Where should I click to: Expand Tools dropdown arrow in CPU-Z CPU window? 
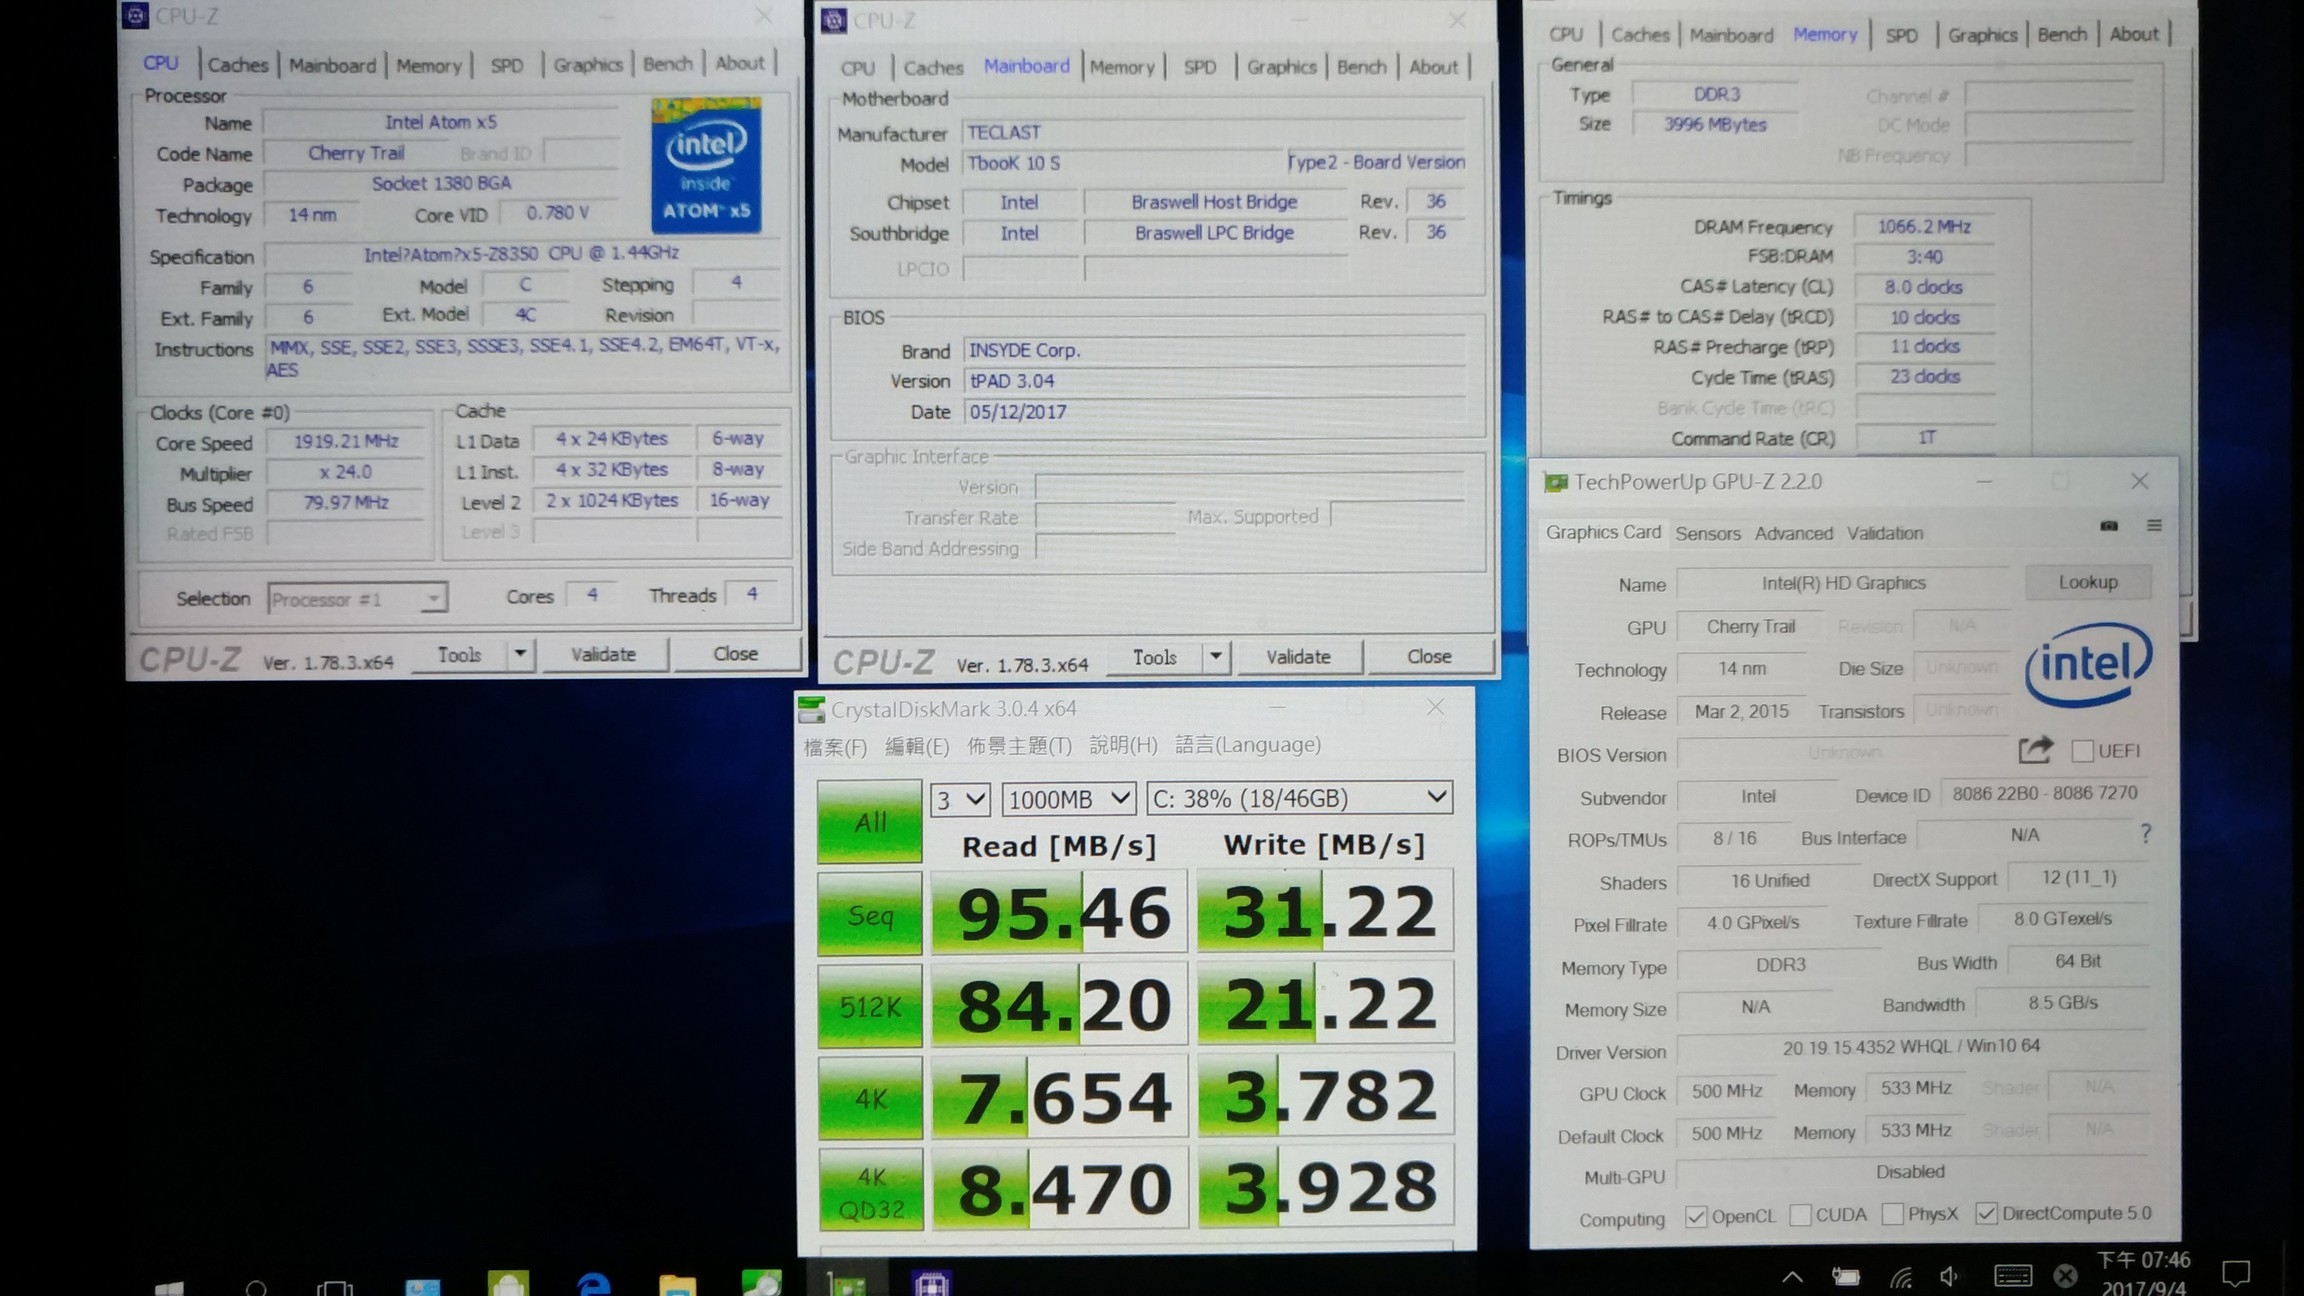(520, 654)
